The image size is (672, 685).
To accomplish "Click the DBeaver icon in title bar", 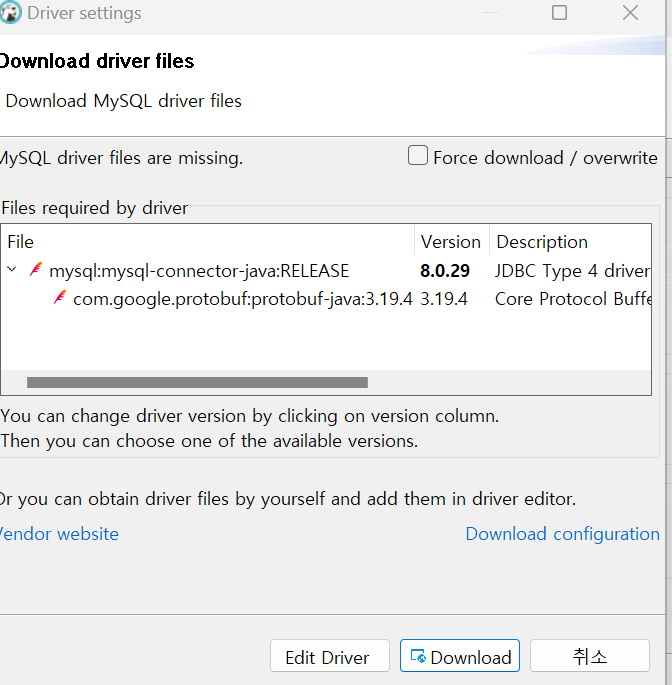I will [x=10, y=12].
